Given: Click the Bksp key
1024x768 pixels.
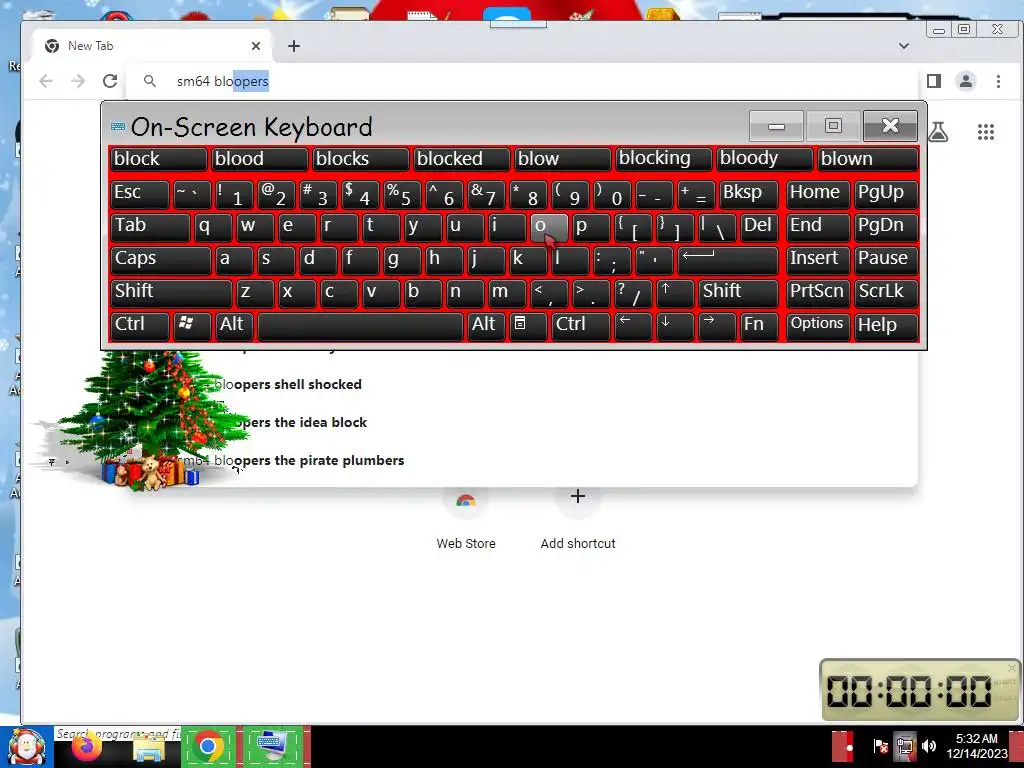Looking at the screenshot, I should point(748,193).
